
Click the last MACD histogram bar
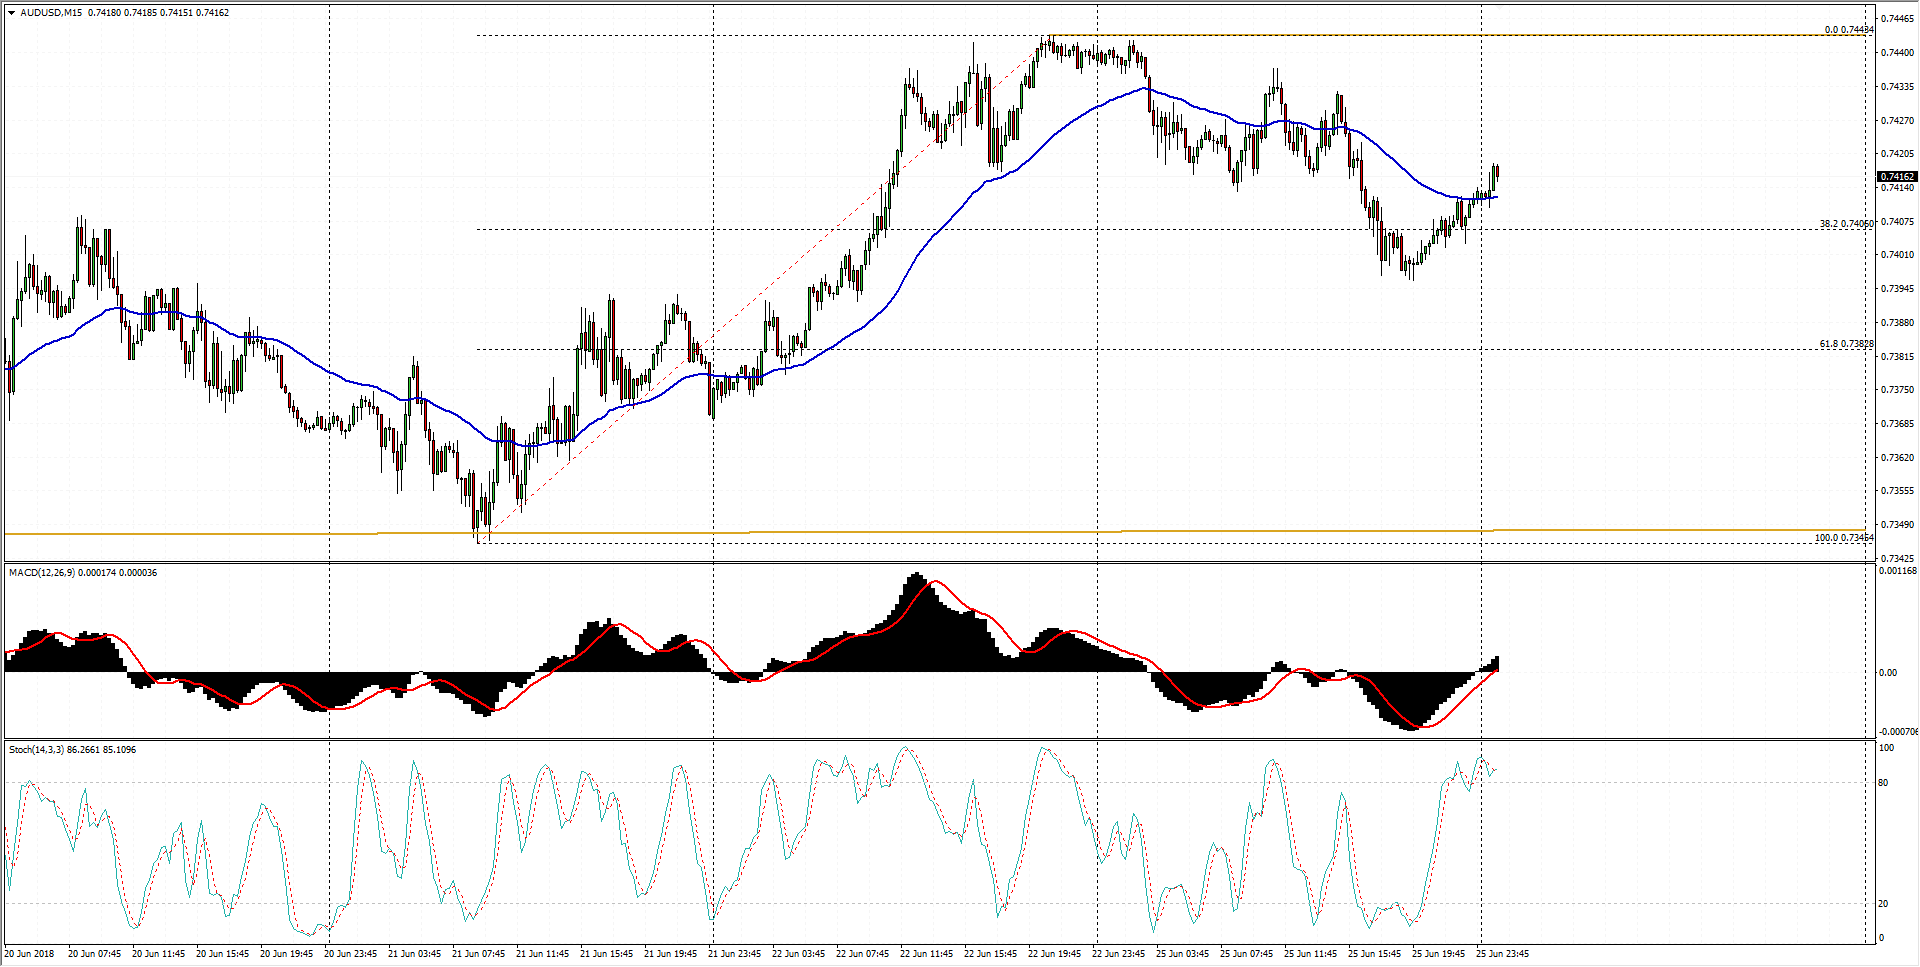tap(1497, 664)
